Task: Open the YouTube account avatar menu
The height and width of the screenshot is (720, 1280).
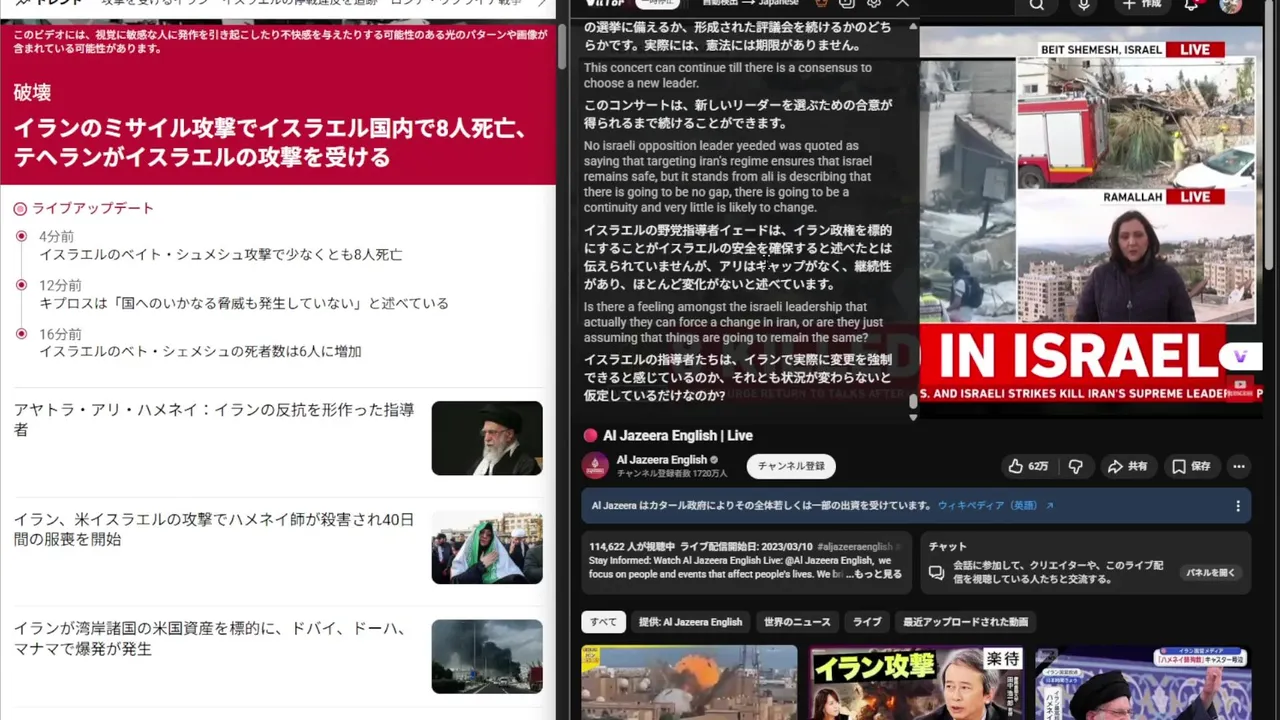Action: click(x=1231, y=5)
